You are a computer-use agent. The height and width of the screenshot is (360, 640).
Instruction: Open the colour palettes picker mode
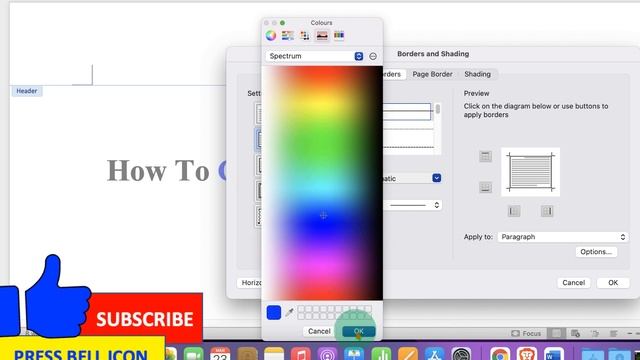click(x=304, y=36)
